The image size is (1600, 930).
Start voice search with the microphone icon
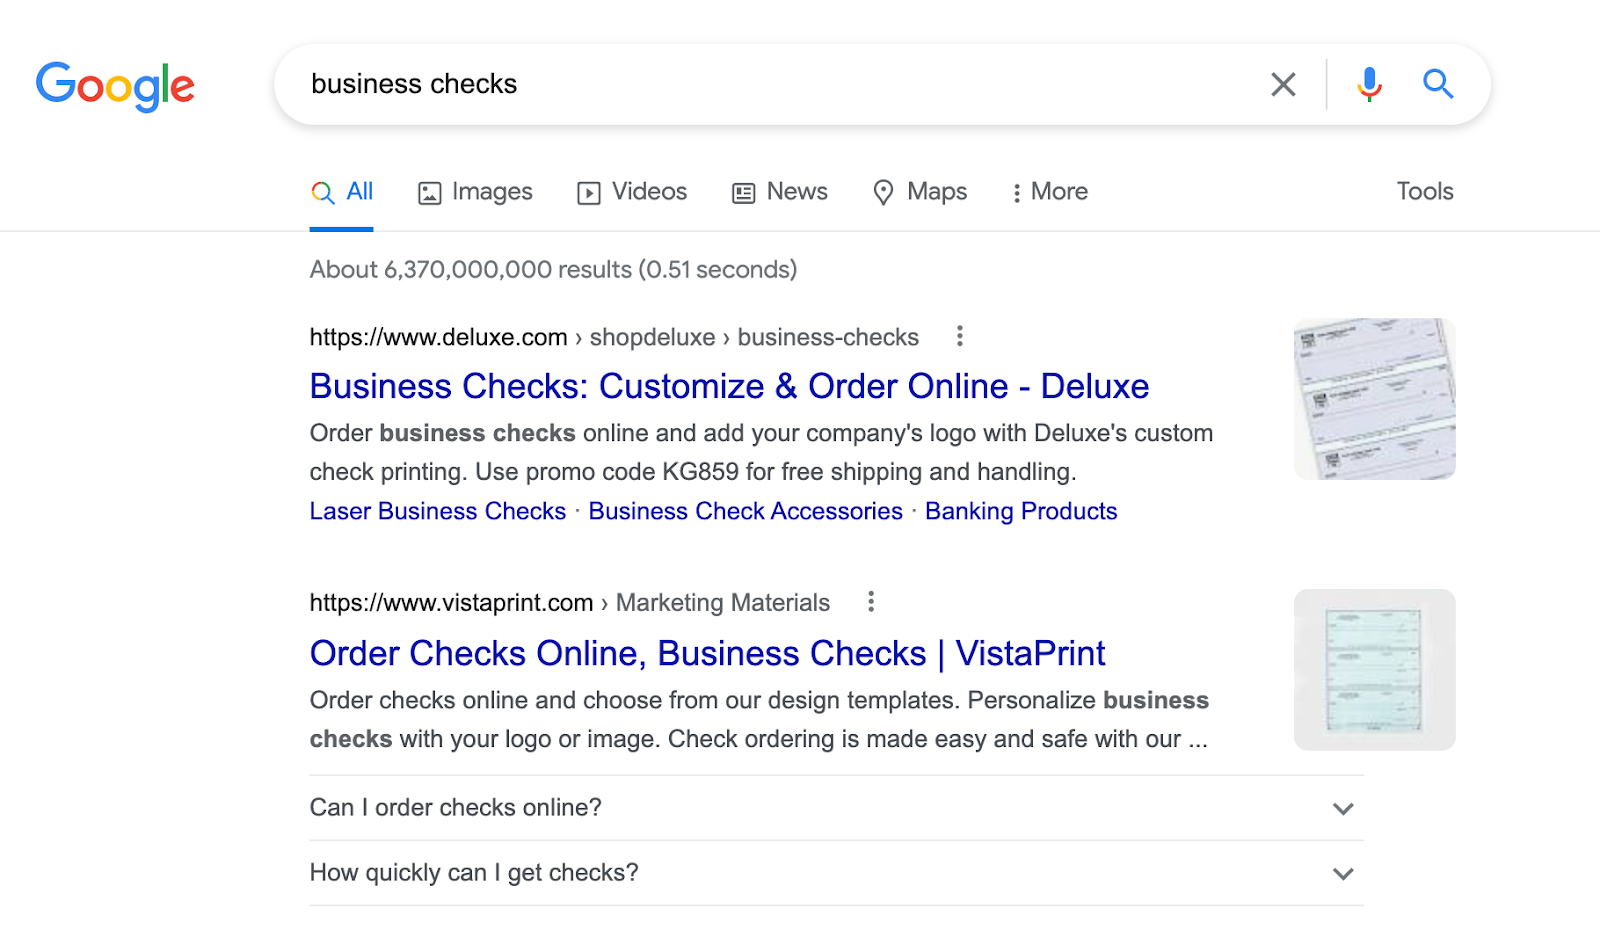(1368, 84)
